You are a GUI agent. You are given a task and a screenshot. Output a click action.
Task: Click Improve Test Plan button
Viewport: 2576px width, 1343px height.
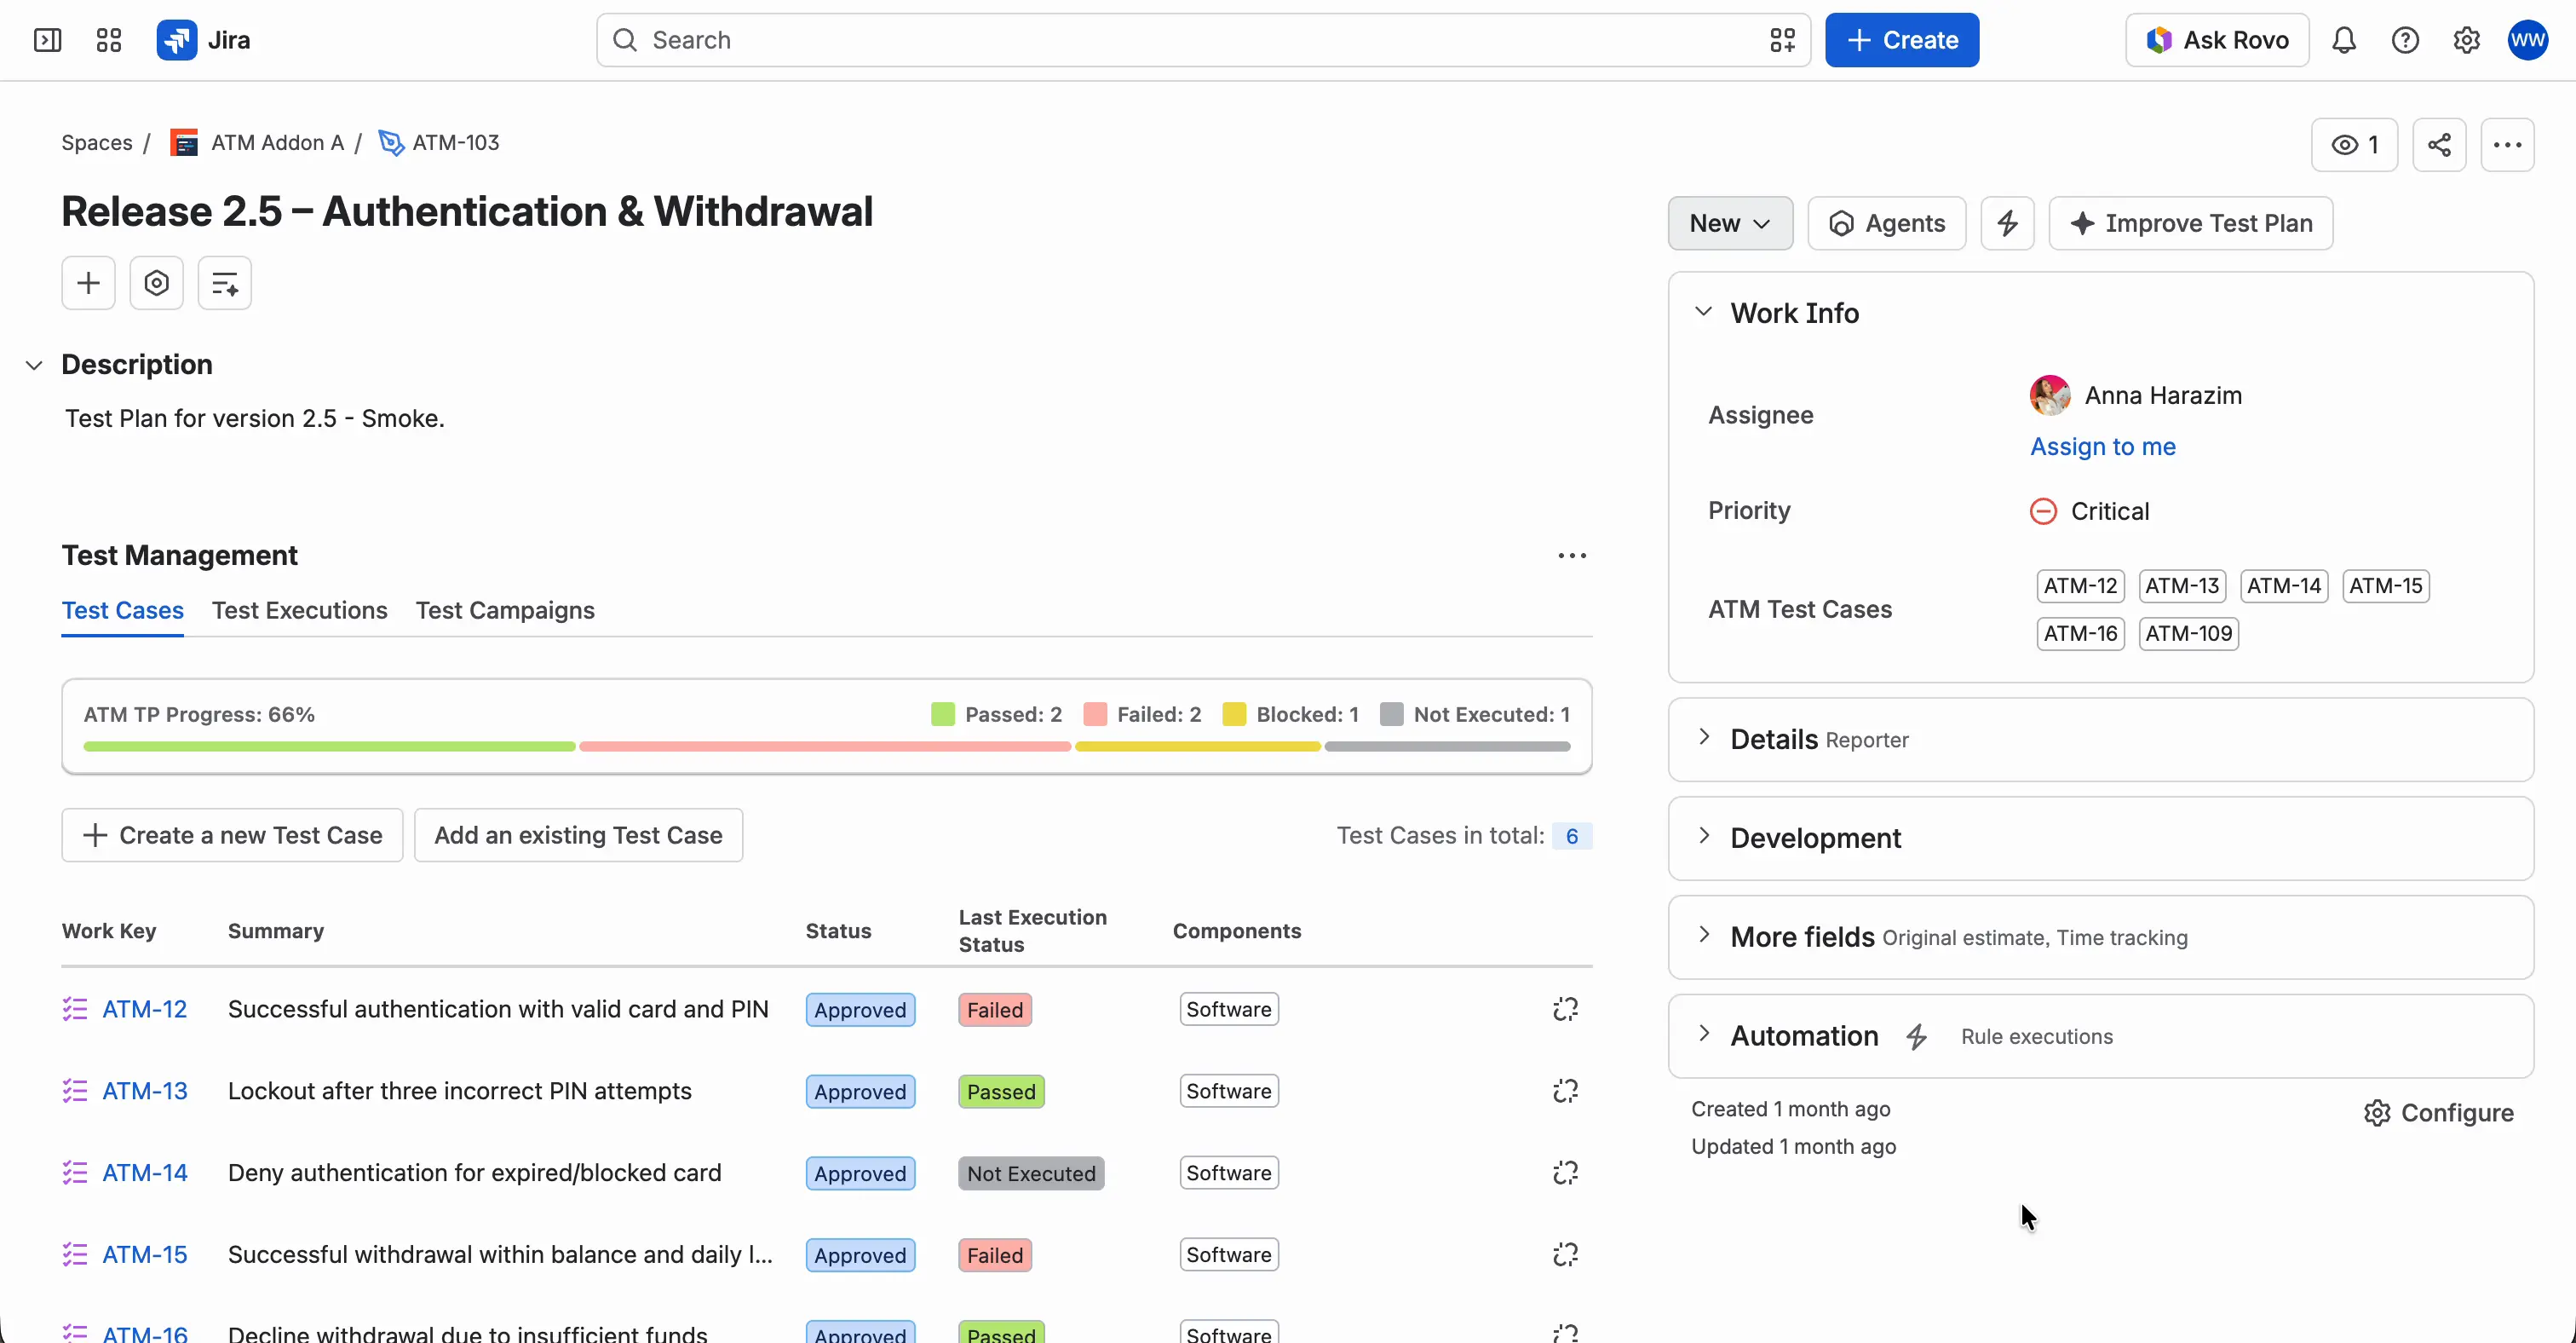pos(2190,223)
